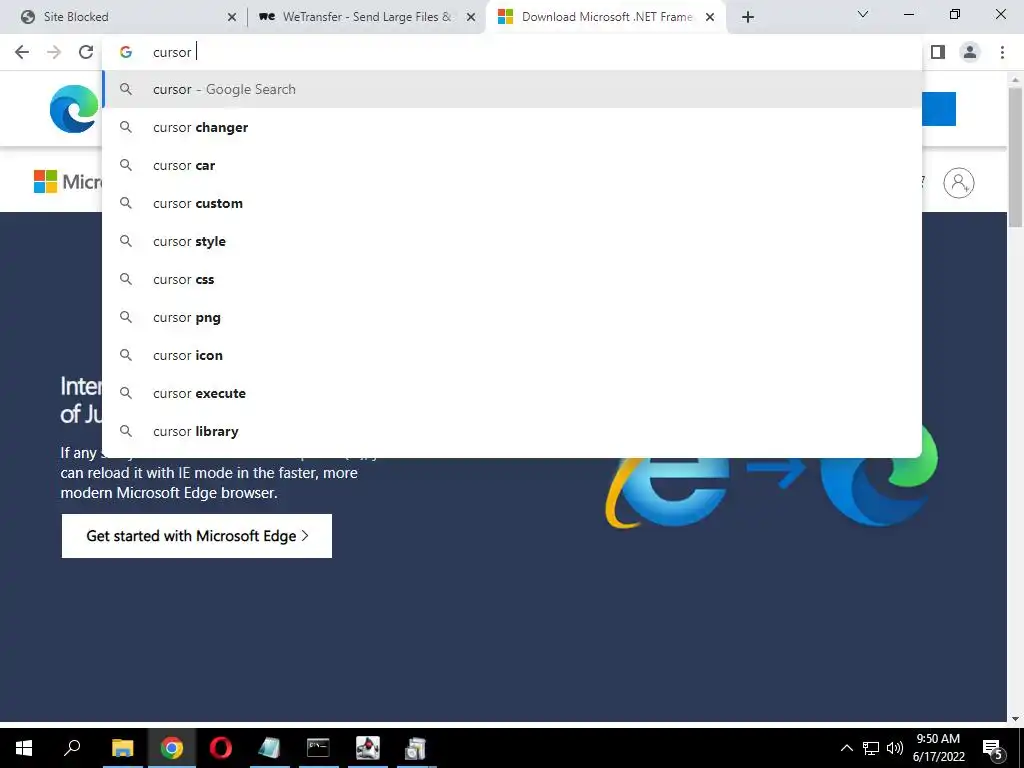Open the new tab plus button
Image resolution: width=1024 pixels, height=768 pixels.
pyautogui.click(x=748, y=17)
